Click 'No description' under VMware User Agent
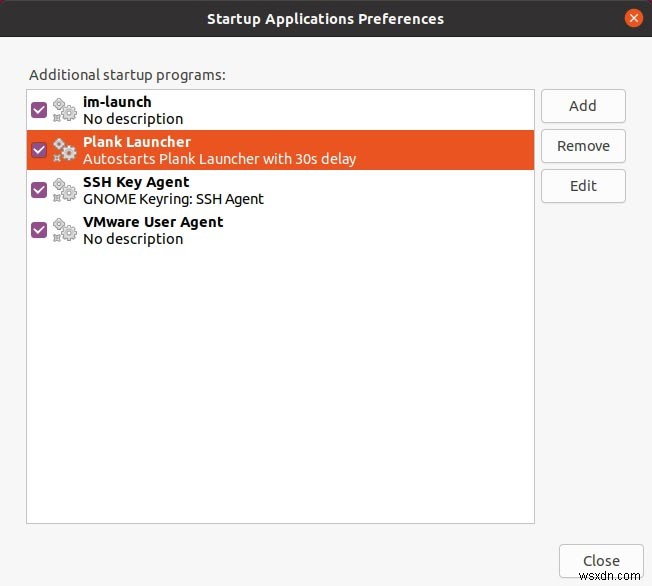 tap(133, 239)
